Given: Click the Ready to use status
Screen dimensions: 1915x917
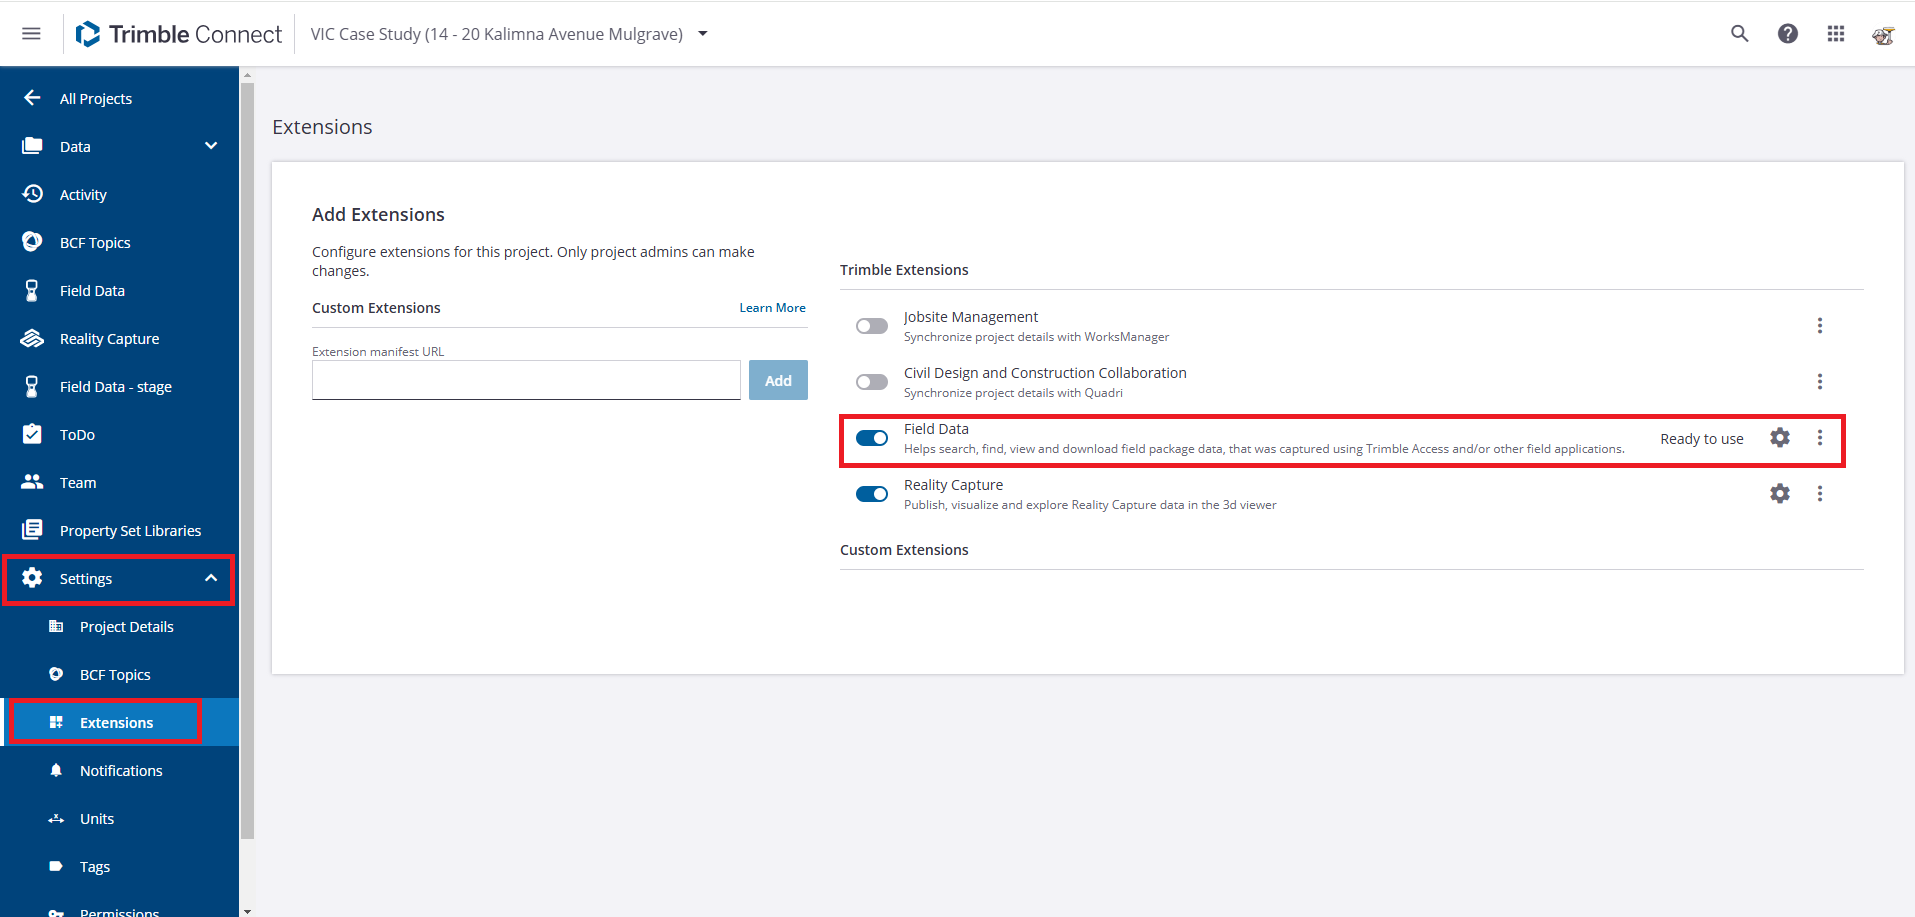Looking at the screenshot, I should (1702, 439).
